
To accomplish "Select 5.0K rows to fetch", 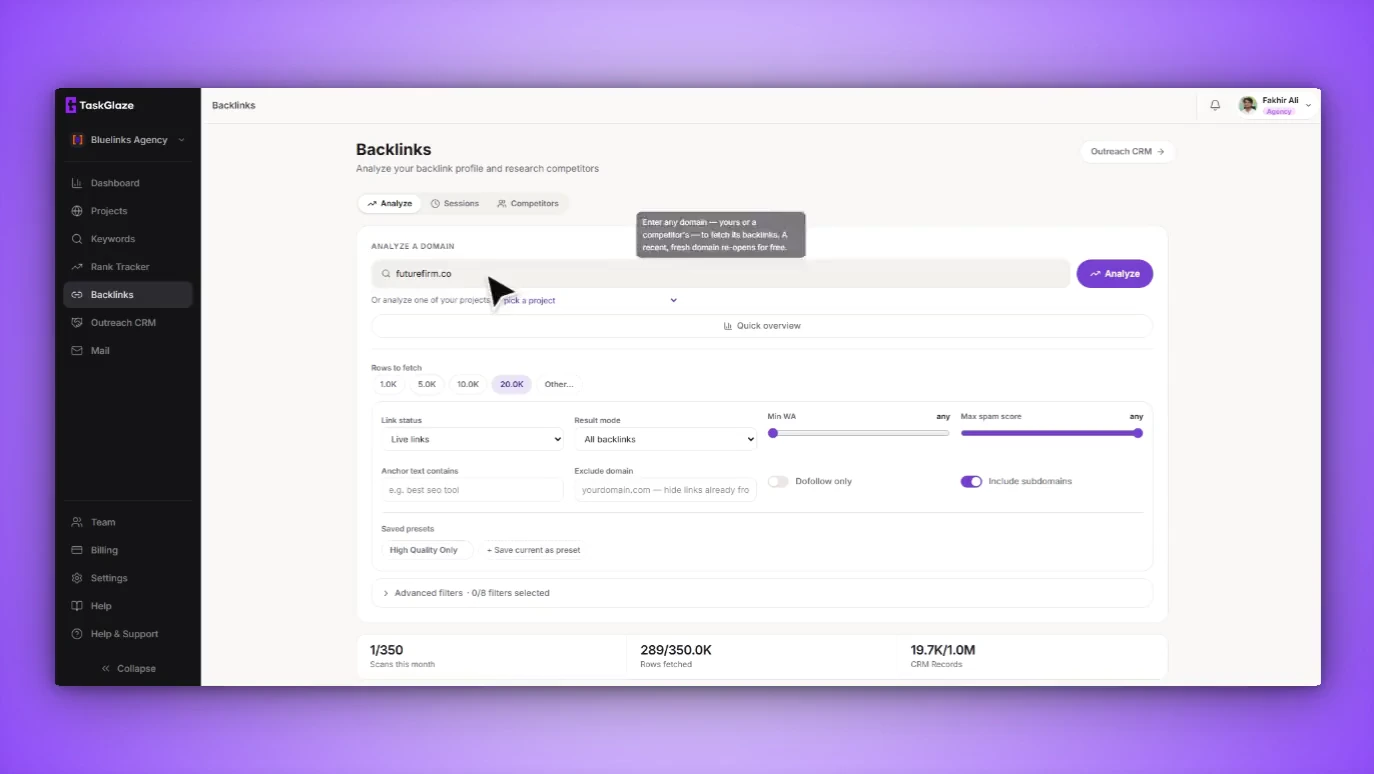I will (427, 384).
